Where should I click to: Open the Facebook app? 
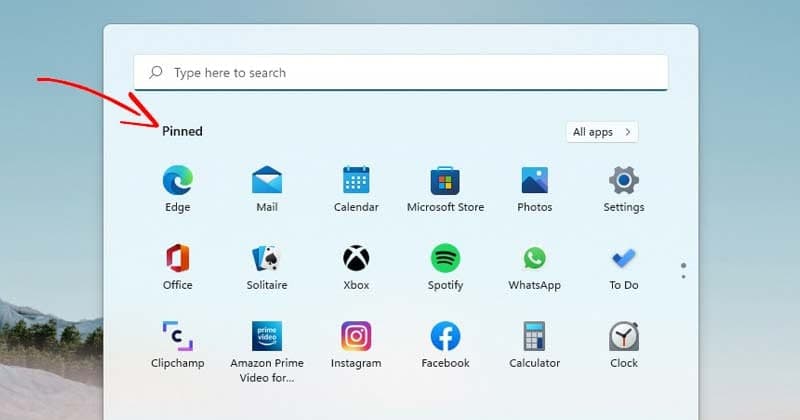[x=445, y=344]
